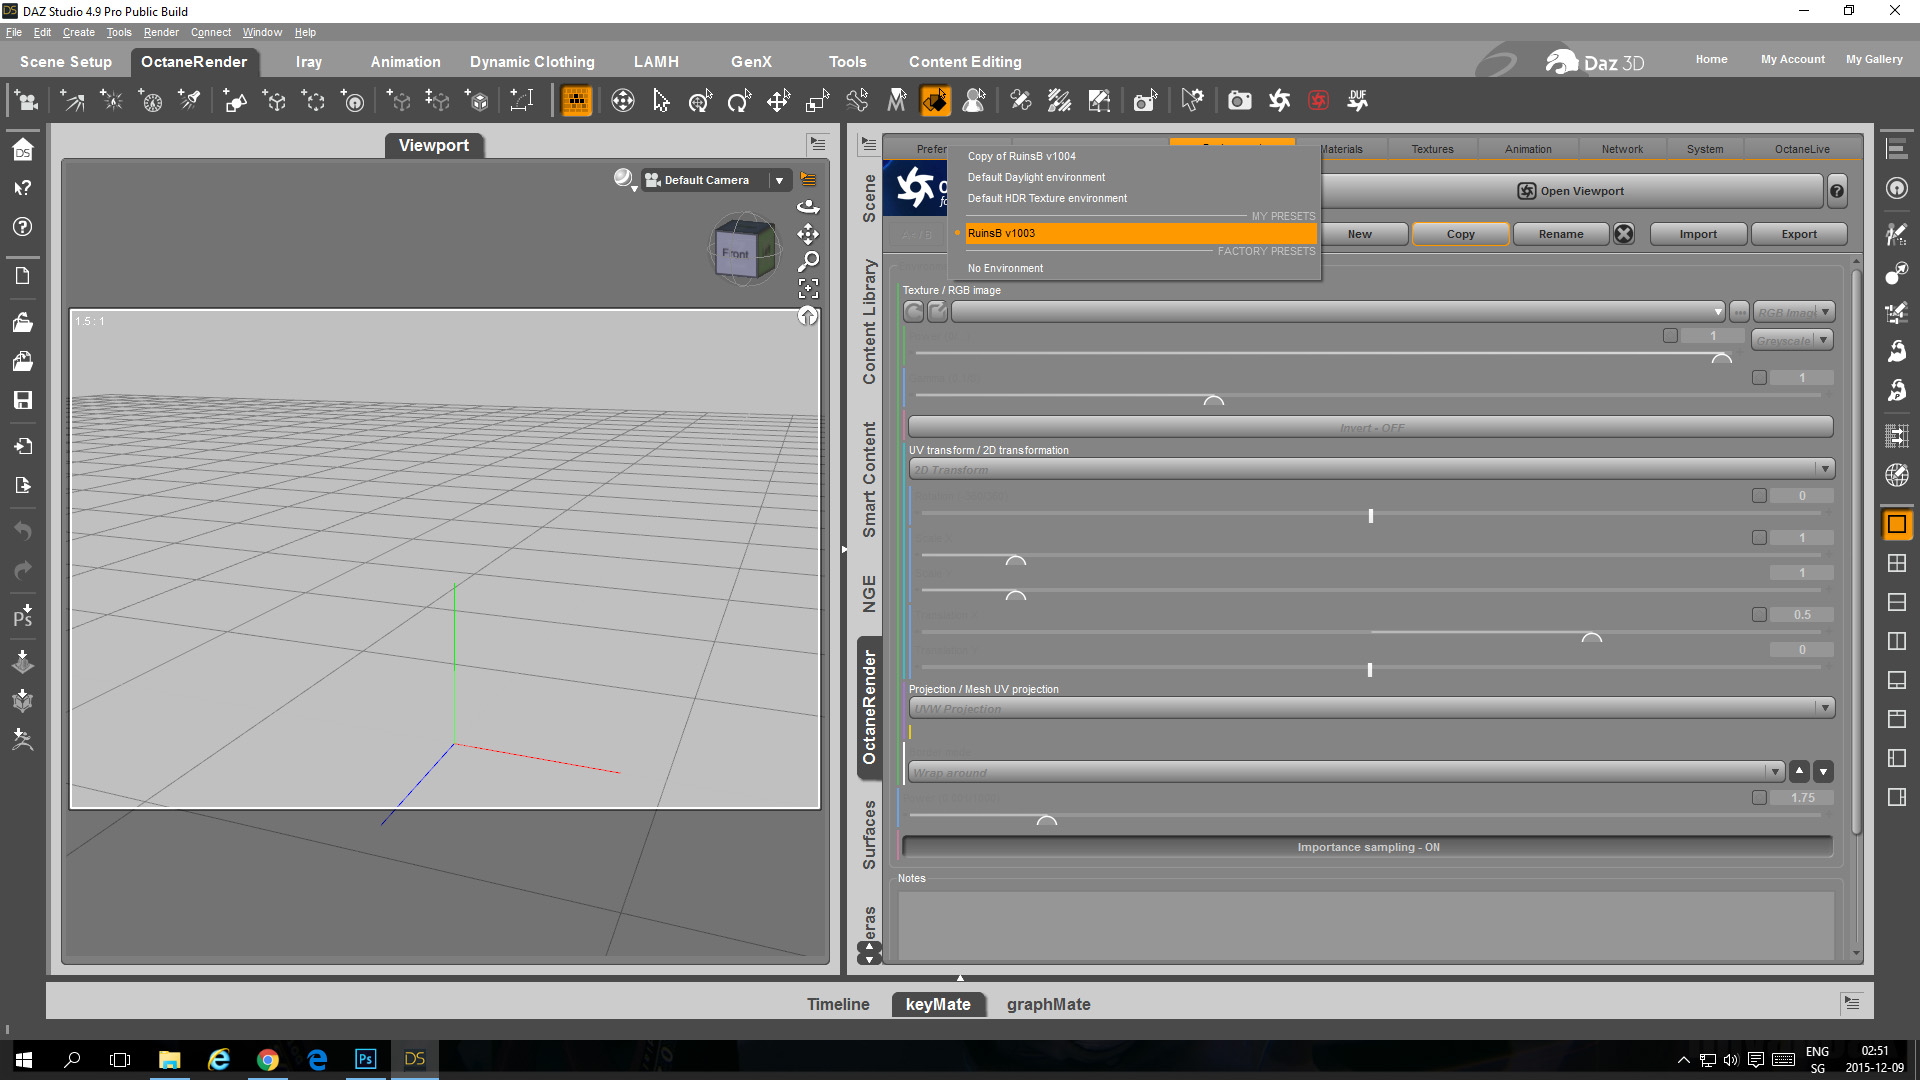Click the viewport frame magnifier icon

pos(808,261)
